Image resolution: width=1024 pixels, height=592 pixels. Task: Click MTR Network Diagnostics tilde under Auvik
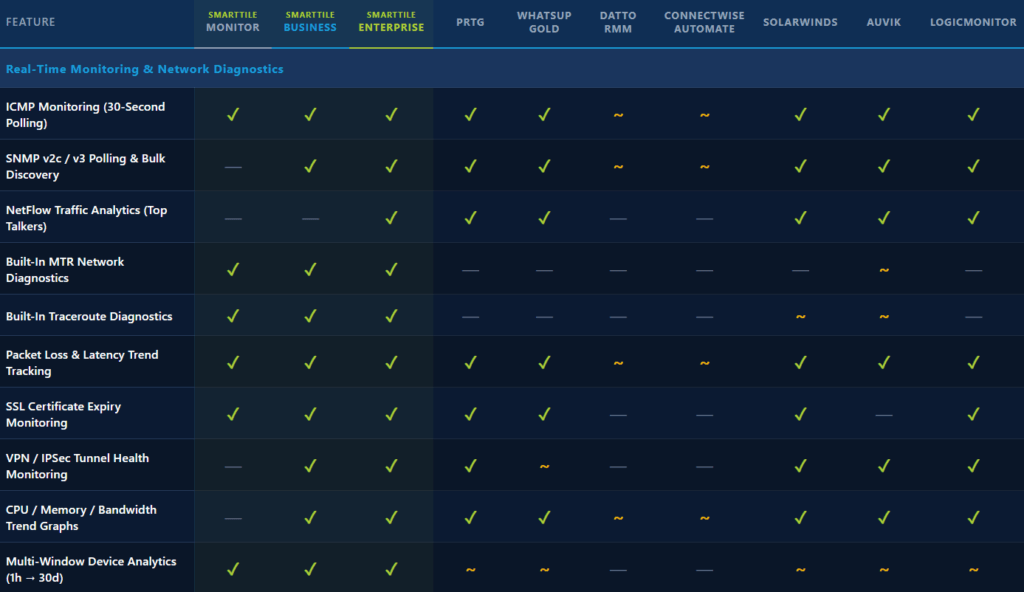(x=884, y=270)
